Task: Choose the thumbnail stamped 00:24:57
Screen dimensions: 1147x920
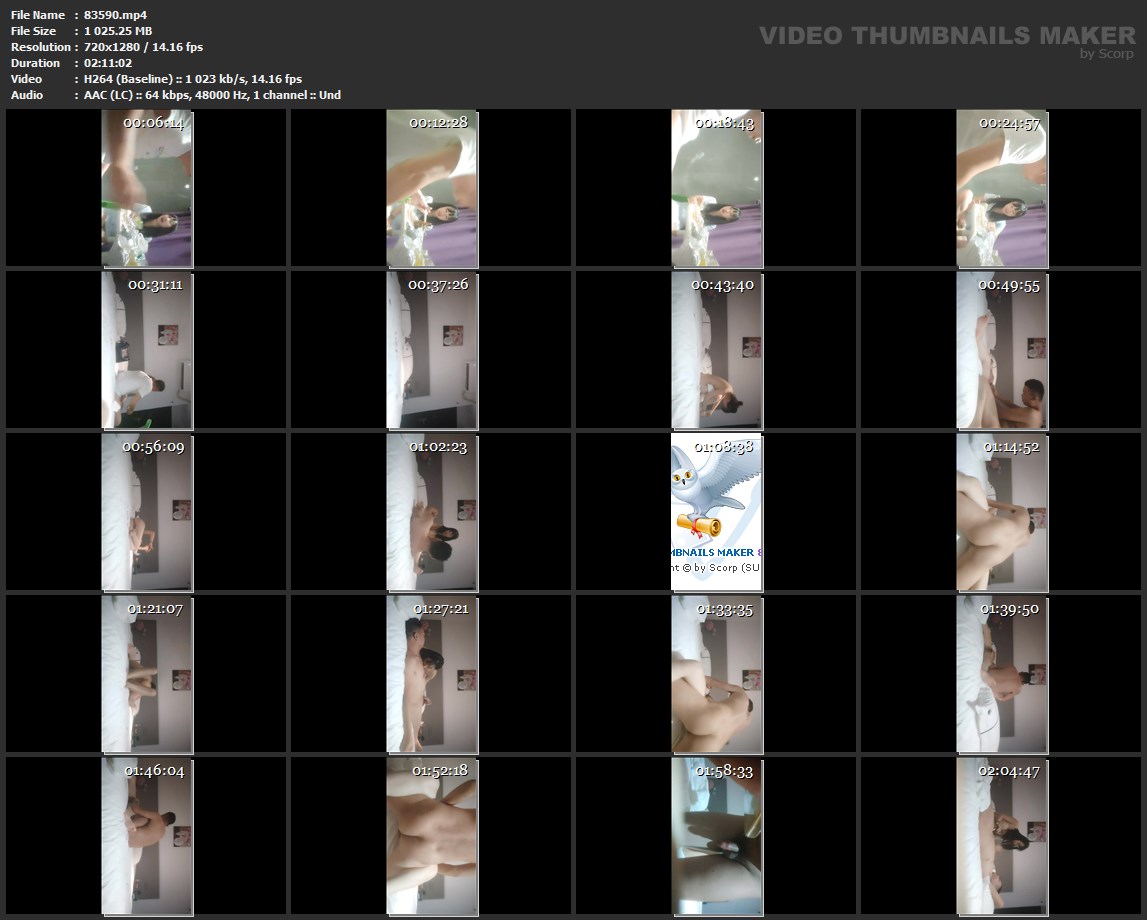Action: (1002, 188)
